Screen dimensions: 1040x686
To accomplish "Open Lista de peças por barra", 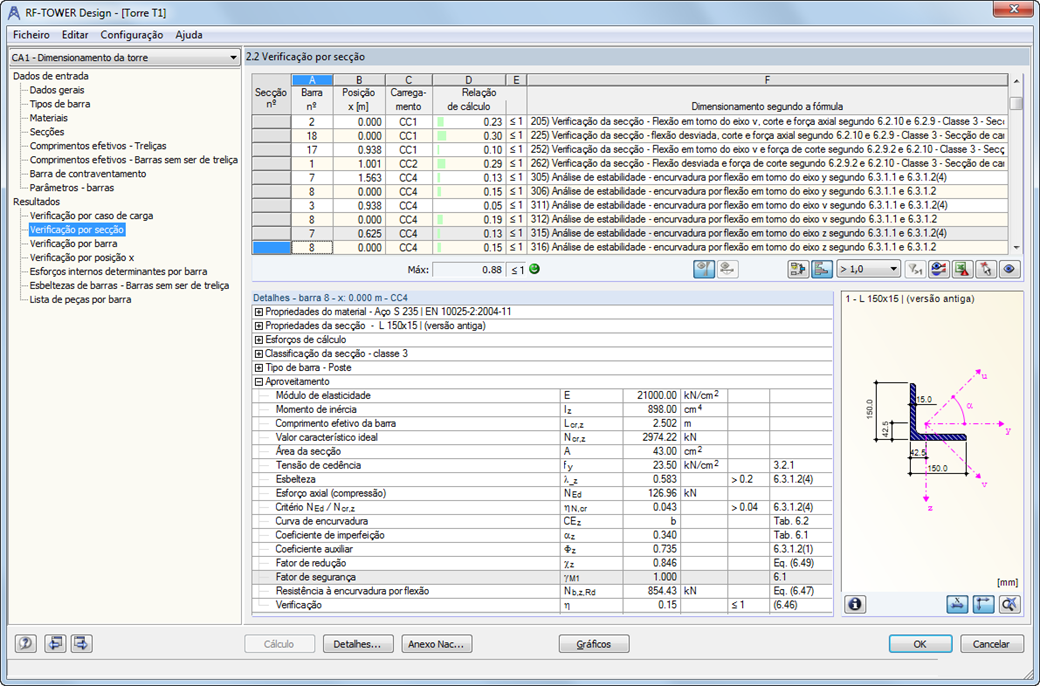I will tap(80, 299).
